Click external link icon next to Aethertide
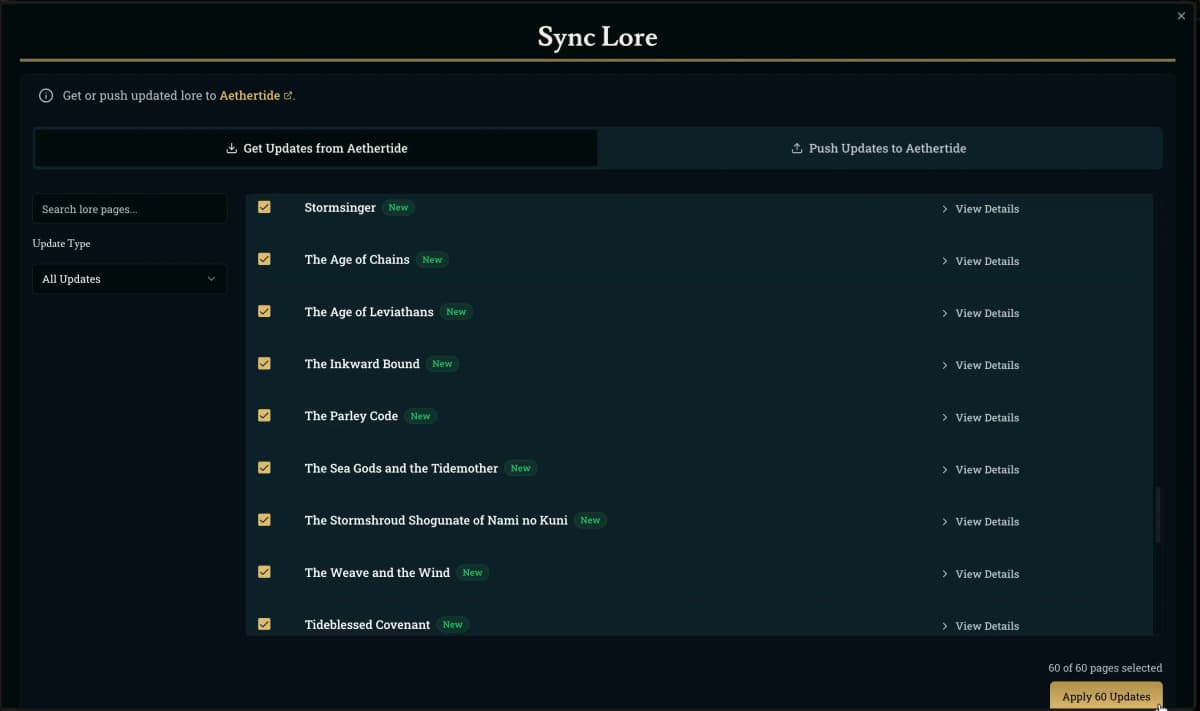This screenshot has width=1200, height=711. point(288,96)
